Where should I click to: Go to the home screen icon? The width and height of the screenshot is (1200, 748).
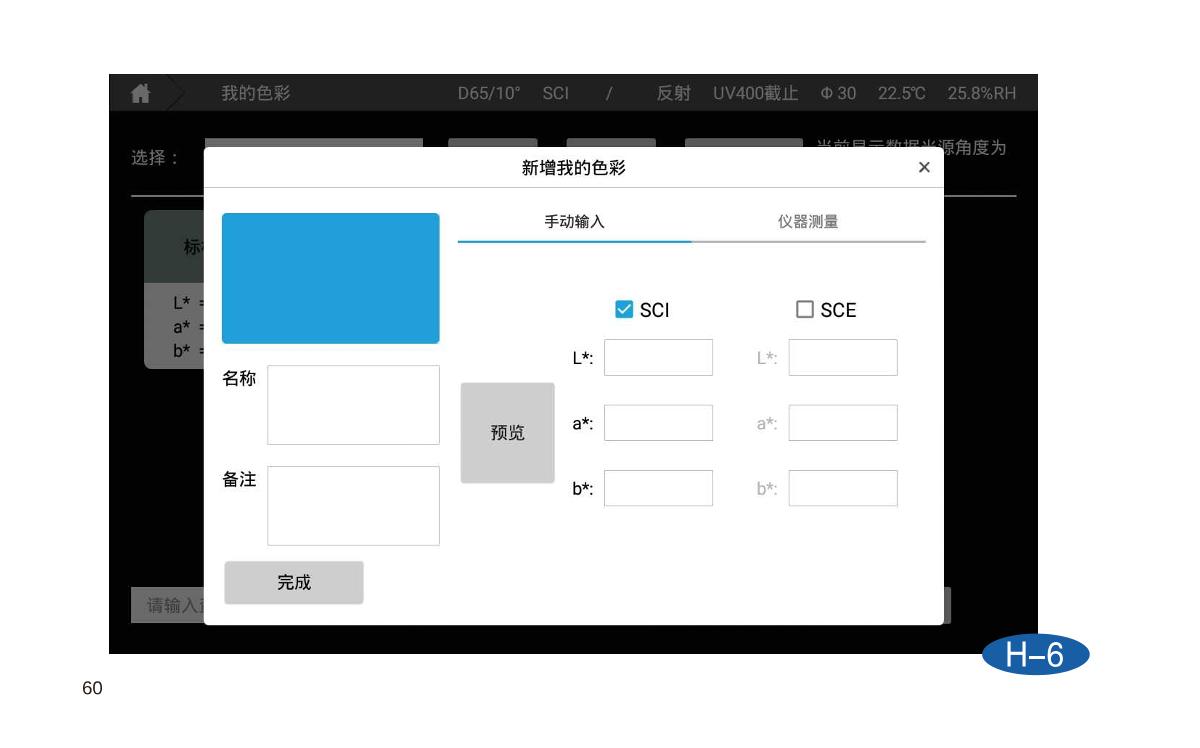tap(141, 93)
